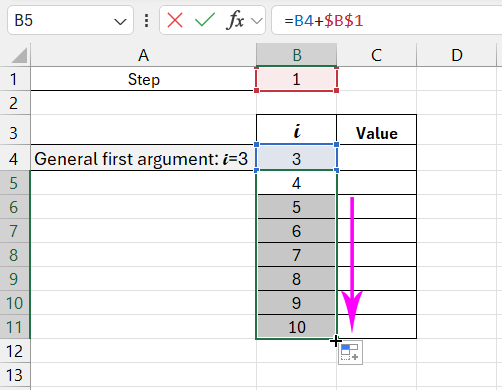The width and height of the screenshot is (502, 390).
Task: Click cell B9 containing 8
Action: coord(296,279)
